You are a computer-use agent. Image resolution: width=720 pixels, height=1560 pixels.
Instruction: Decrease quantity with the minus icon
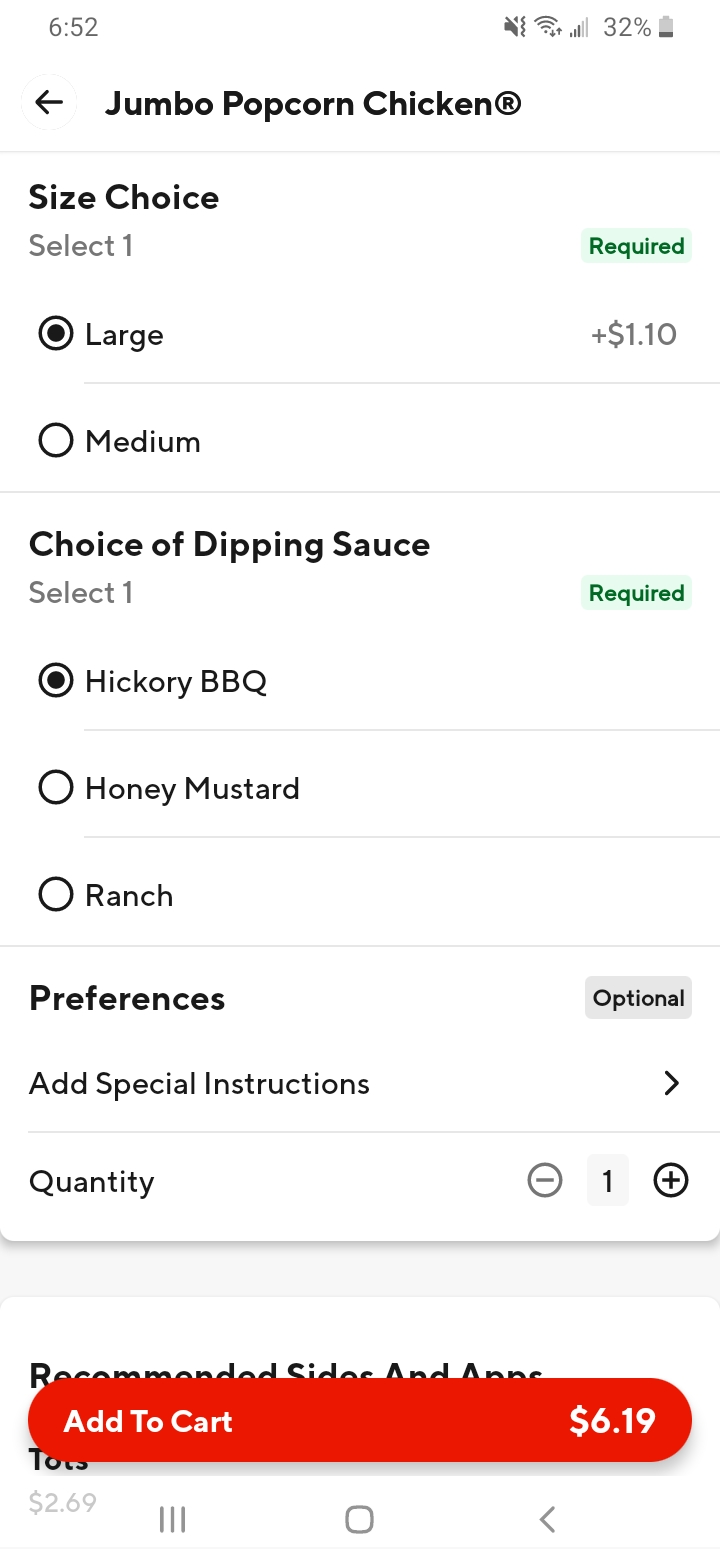(x=545, y=1181)
